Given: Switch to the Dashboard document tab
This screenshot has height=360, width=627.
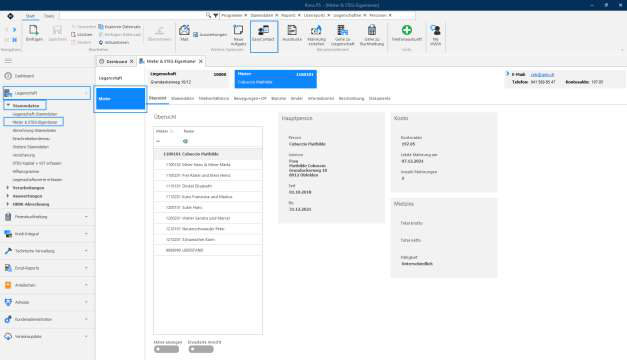Looking at the screenshot, I should click(117, 62).
